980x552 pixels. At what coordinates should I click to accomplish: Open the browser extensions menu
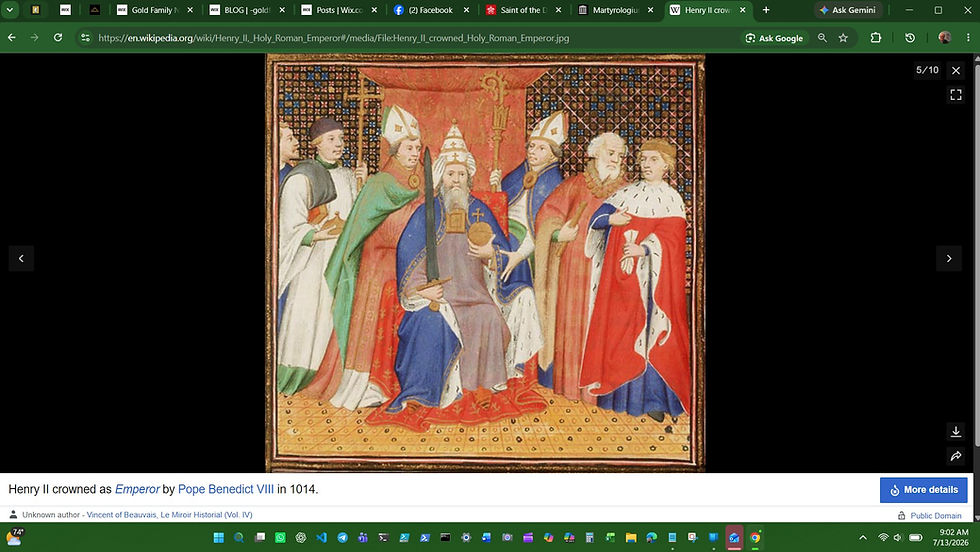tap(876, 38)
